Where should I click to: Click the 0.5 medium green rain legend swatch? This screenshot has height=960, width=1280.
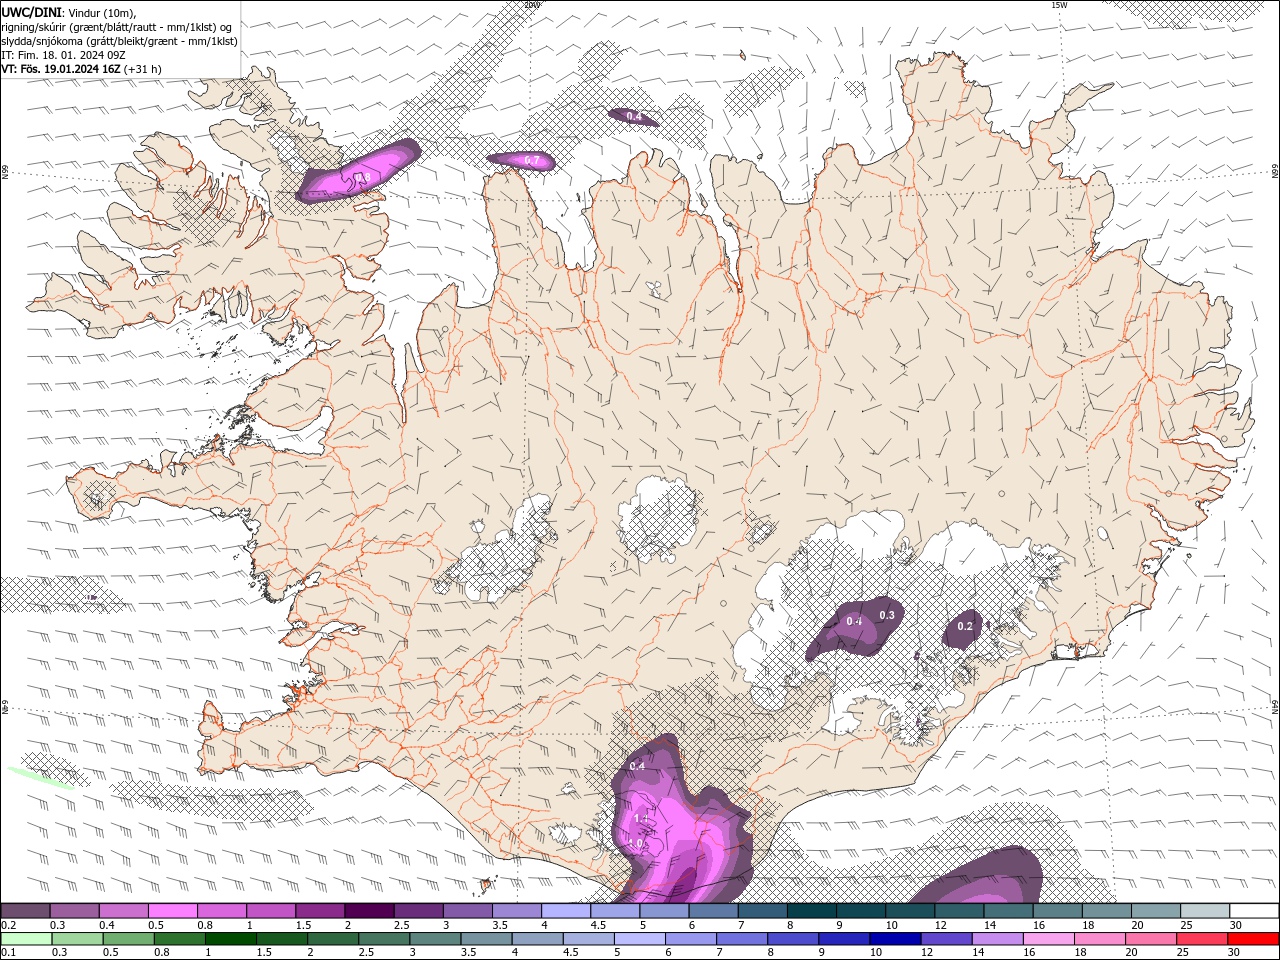click(x=129, y=939)
